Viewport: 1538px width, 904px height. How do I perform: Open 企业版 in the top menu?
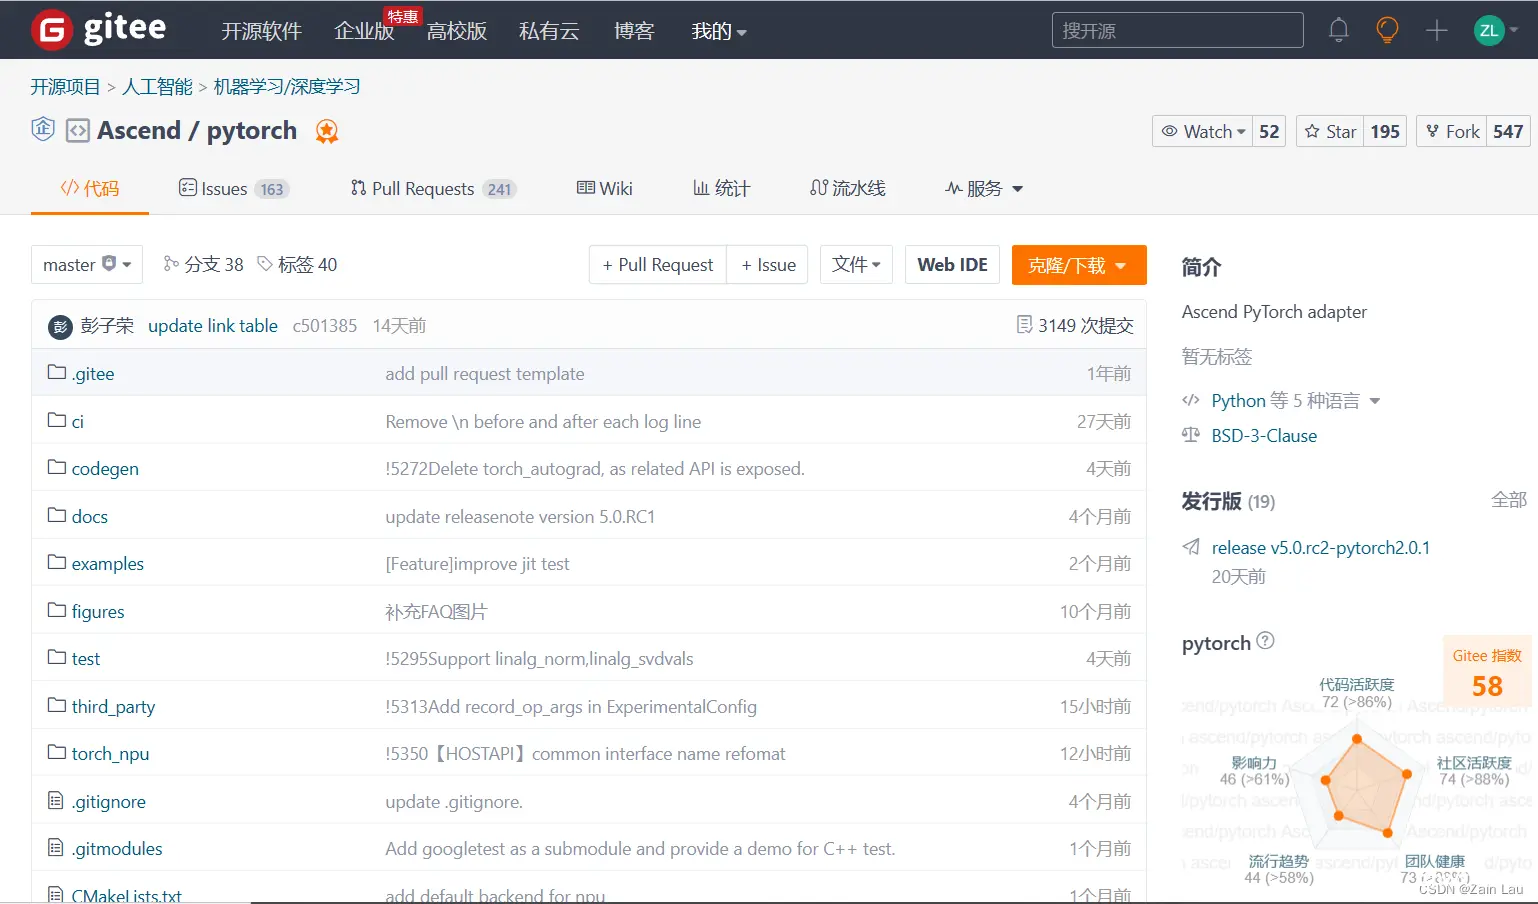(x=364, y=31)
